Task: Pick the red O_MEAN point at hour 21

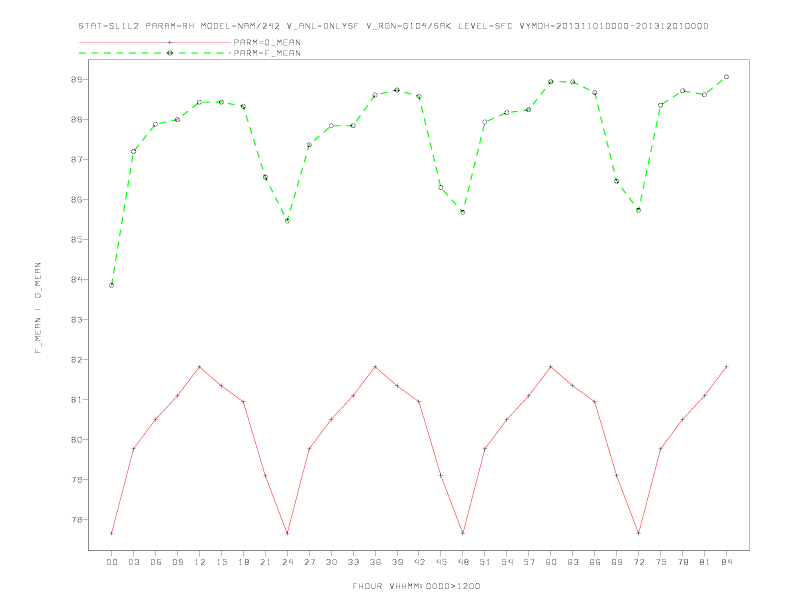Action: point(265,476)
